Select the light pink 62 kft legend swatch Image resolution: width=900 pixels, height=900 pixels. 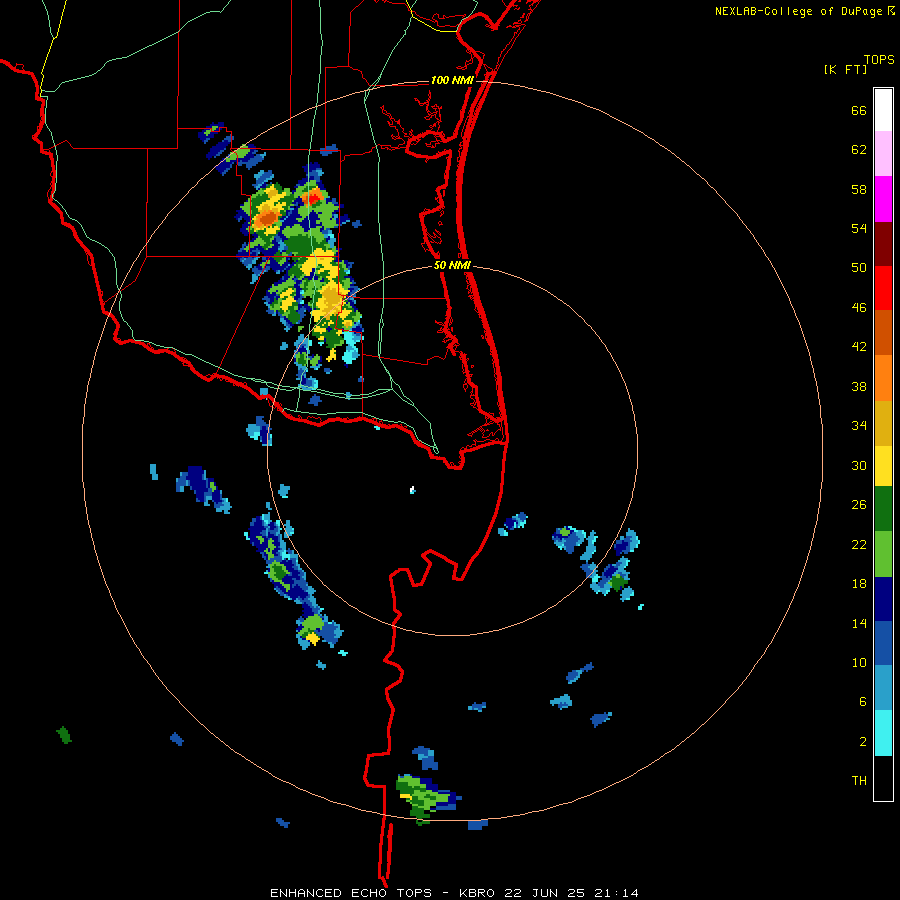[883, 154]
